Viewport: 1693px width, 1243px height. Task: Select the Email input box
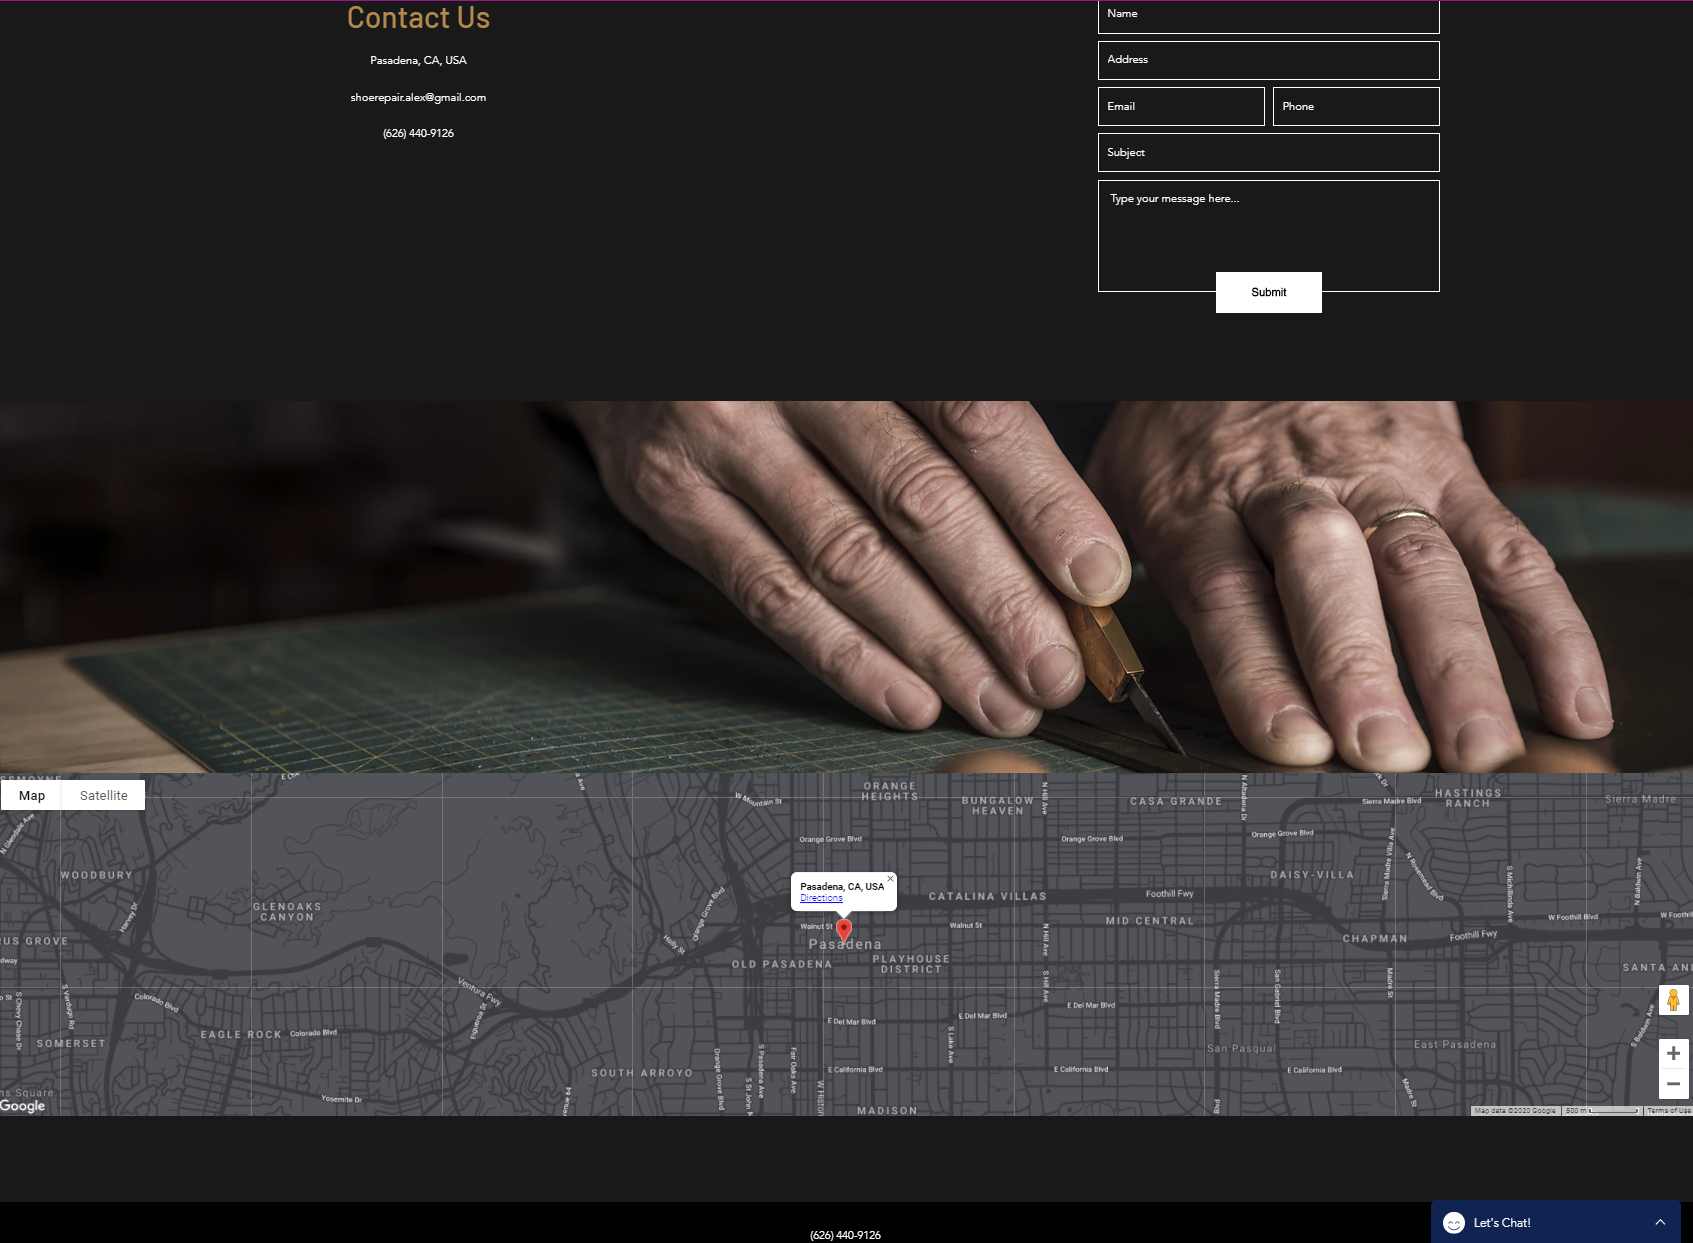click(x=1180, y=107)
